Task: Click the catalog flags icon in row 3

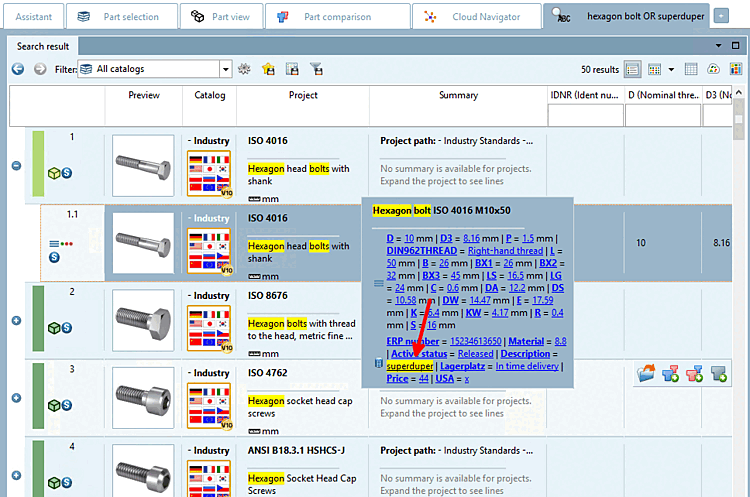Action: pyautogui.click(x=210, y=406)
